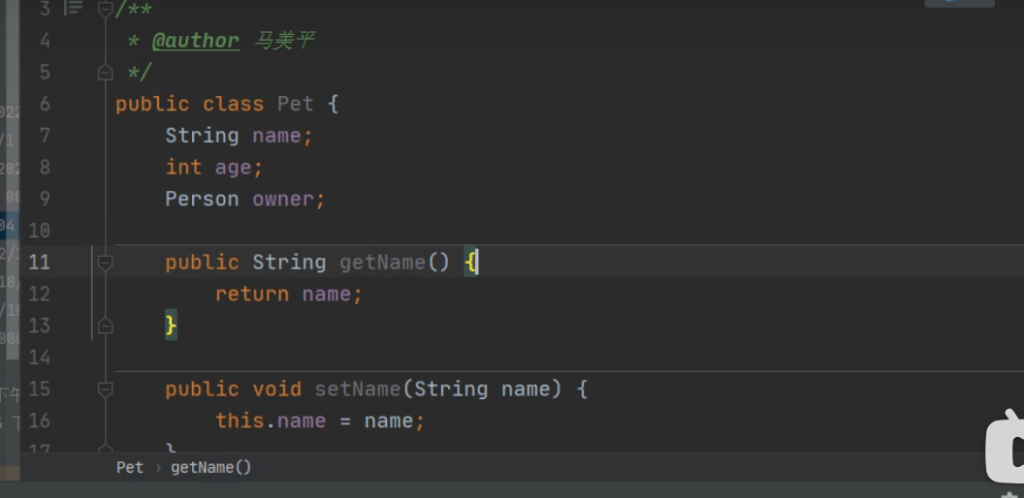This screenshot has height=498, width=1024.
Task: Select the getName() breadcrumb item
Action: [x=211, y=467]
